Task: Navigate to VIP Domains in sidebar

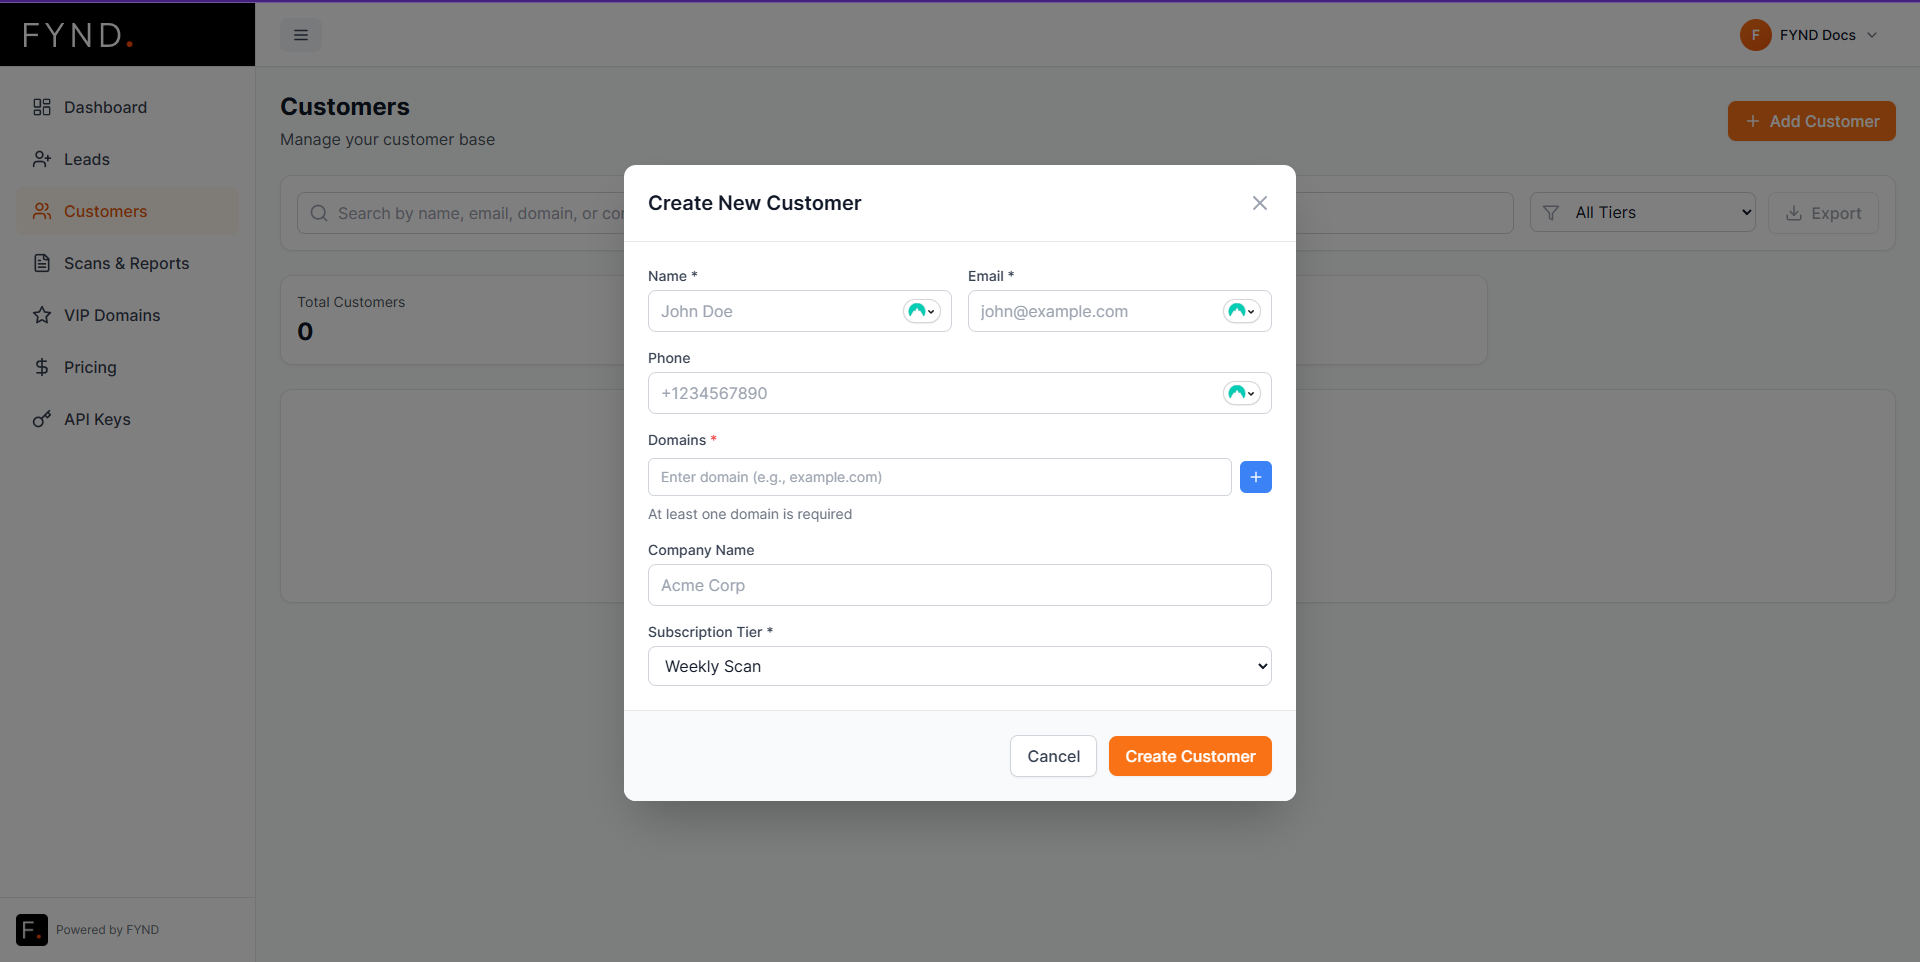Action: click(x=112, y=315)
